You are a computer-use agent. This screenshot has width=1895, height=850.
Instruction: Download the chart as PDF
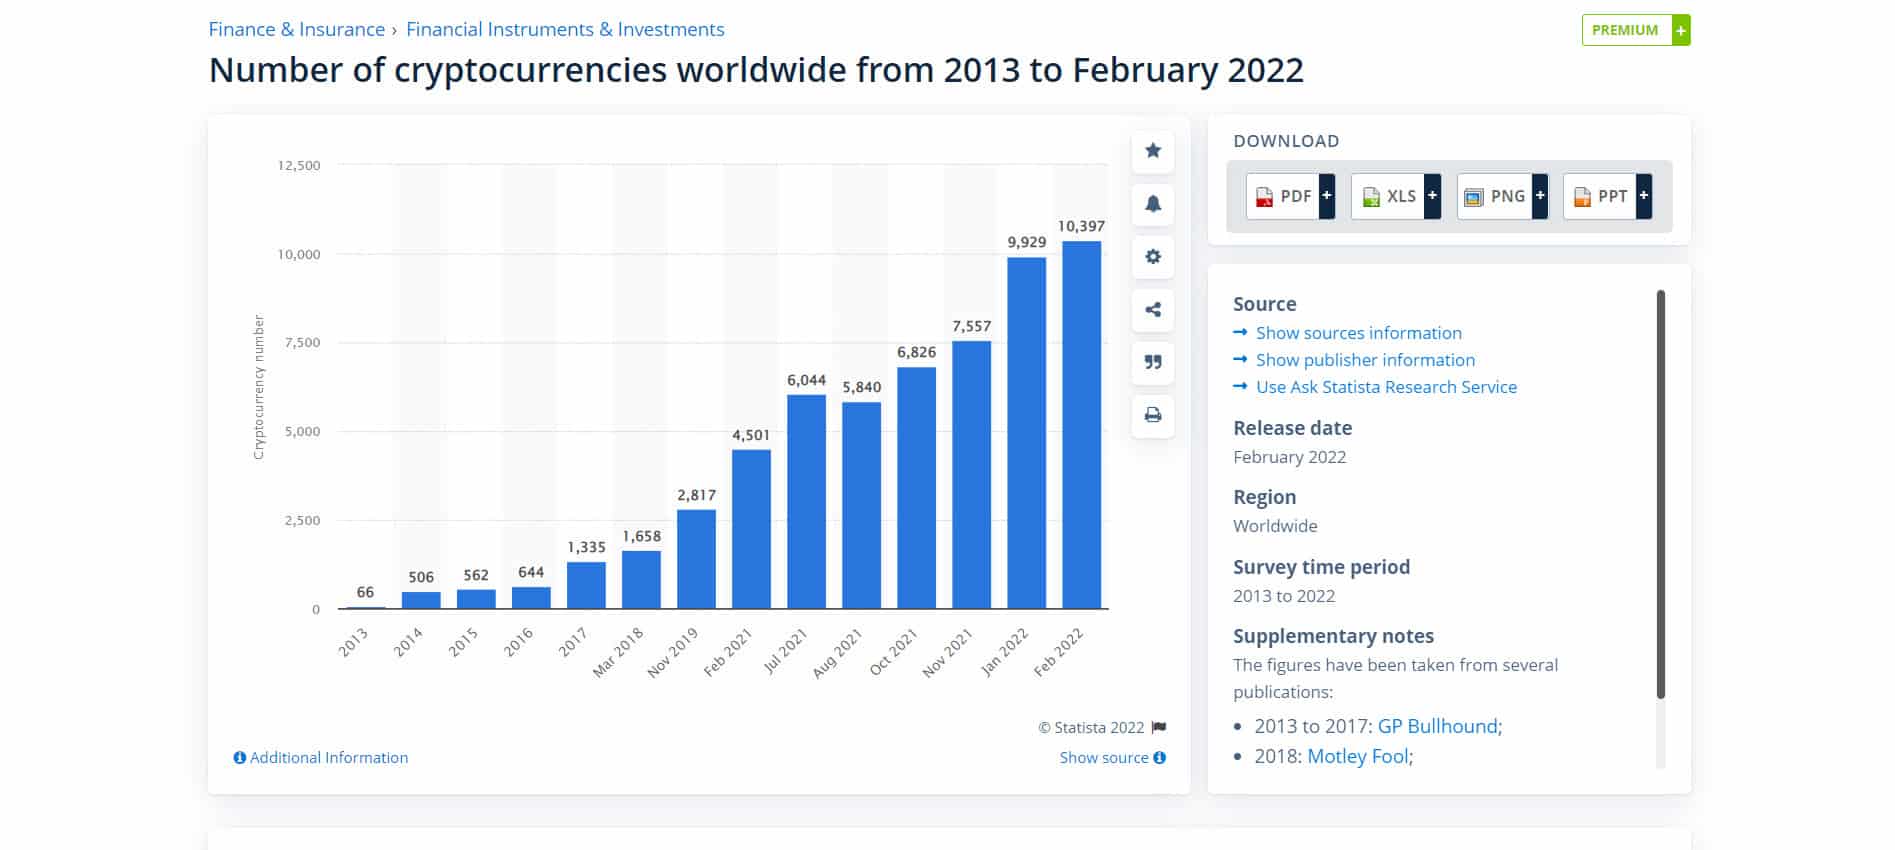pos(1289,196)
